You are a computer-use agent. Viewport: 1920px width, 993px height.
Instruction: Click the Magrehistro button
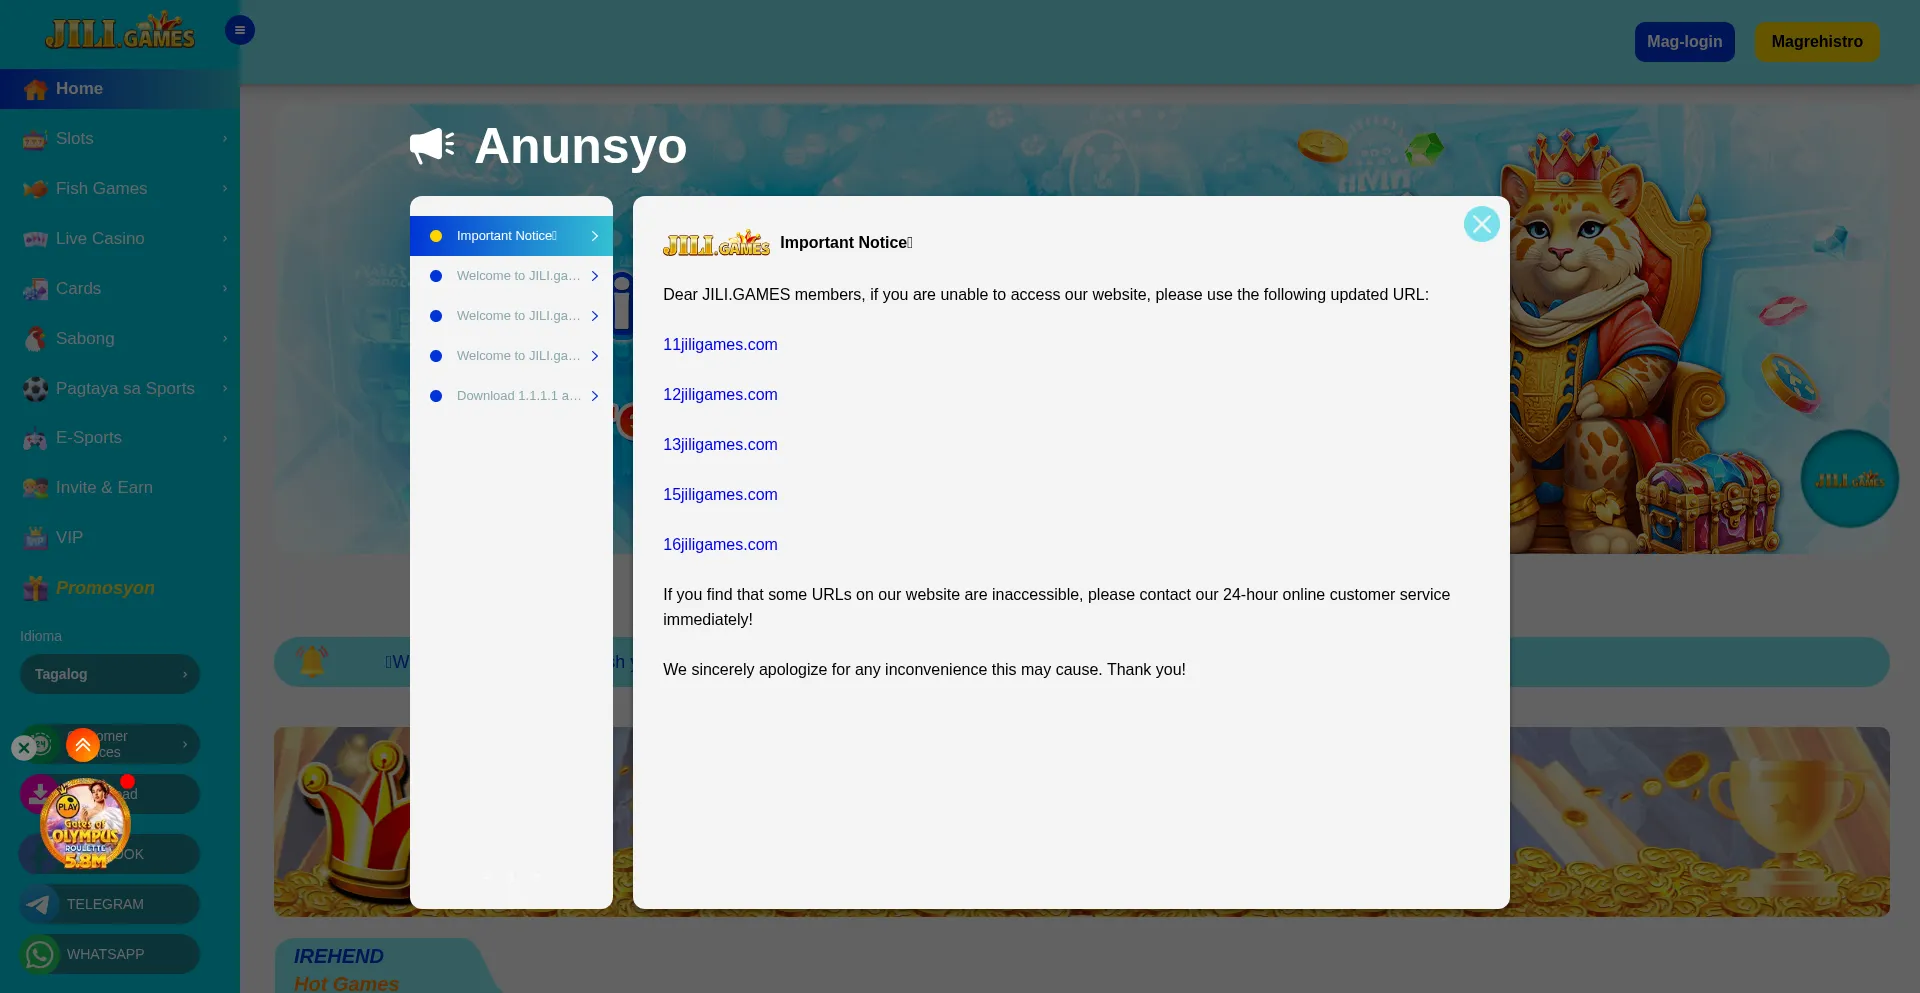(x=1817, y=42)
